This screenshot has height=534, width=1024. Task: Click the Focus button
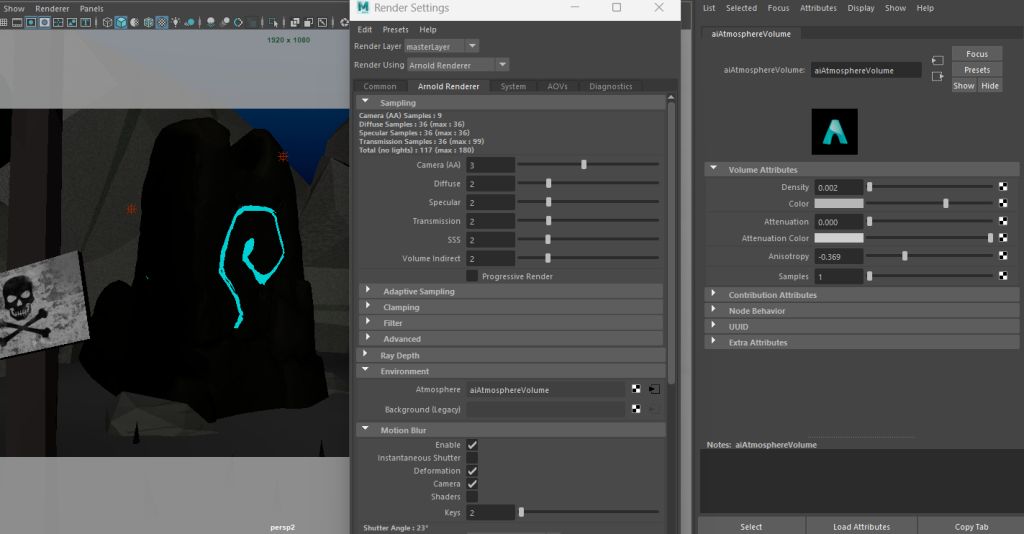[x=977, y=54]
